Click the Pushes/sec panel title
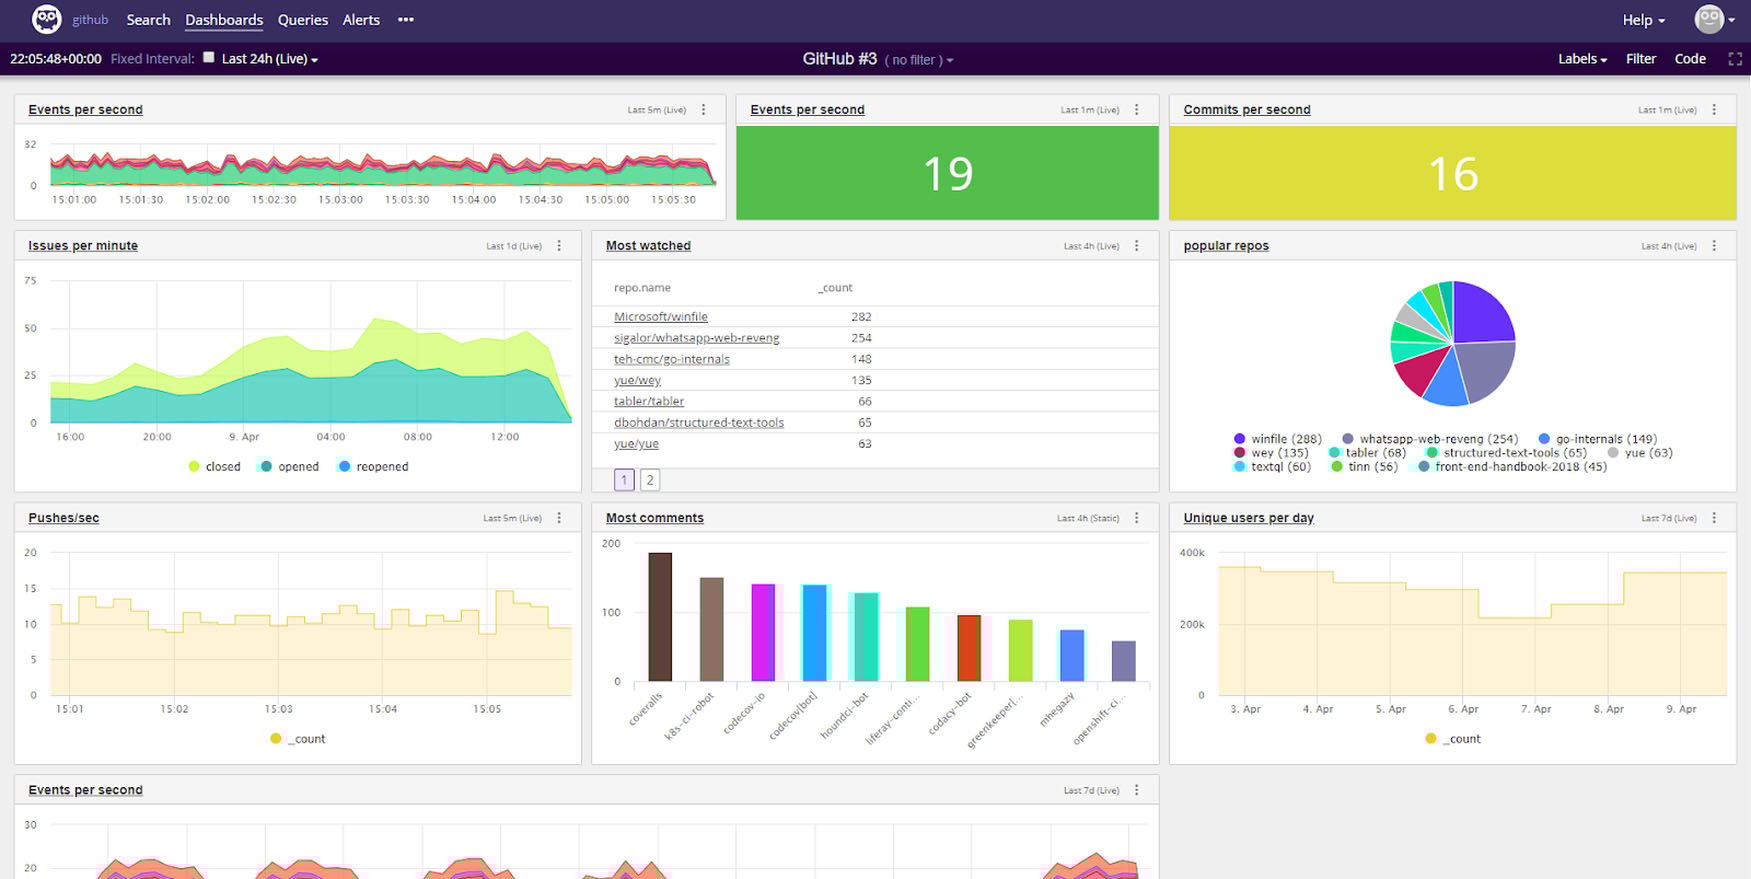1751x879 pixels. 64,518
